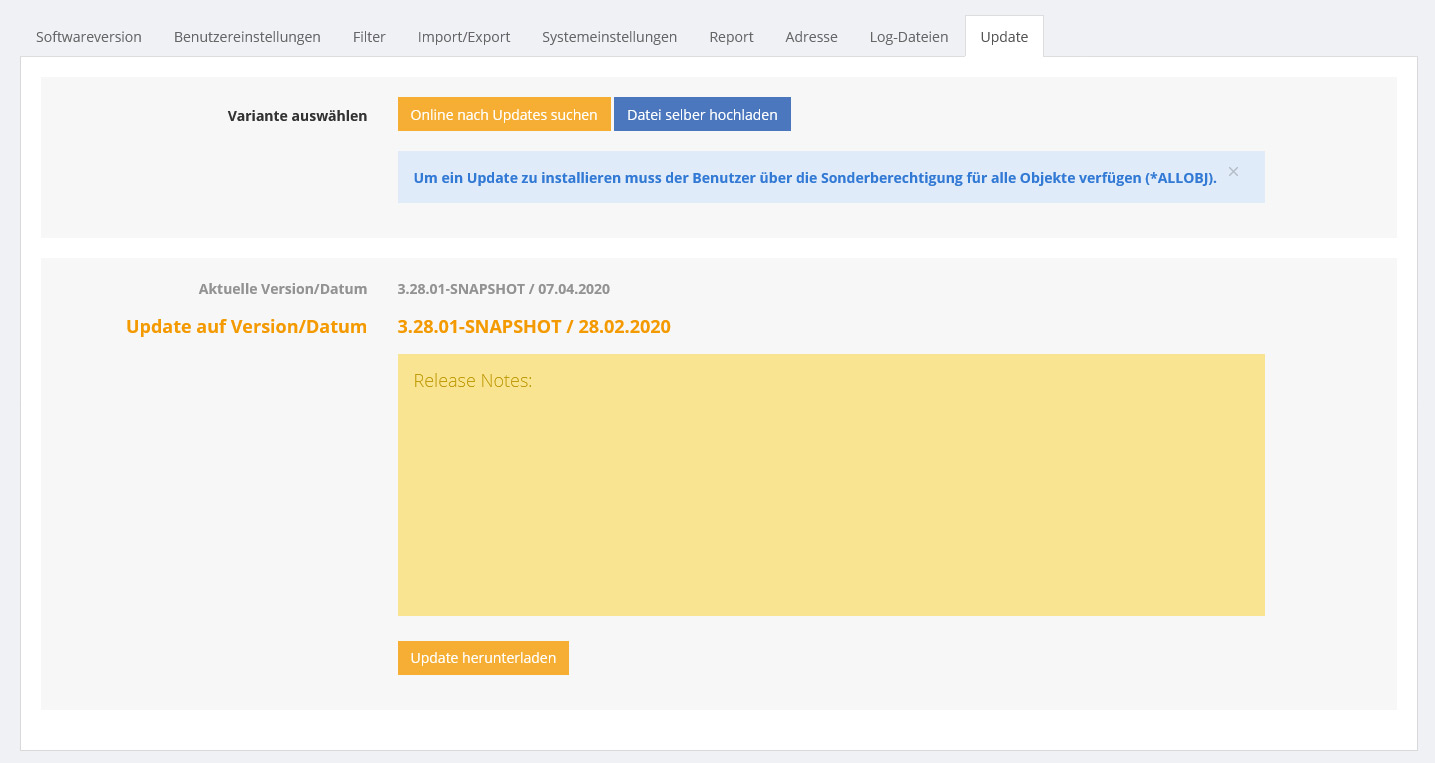Show the Report tab
The width and height of the screenshot is (1435, 763).
click(731, 37)
